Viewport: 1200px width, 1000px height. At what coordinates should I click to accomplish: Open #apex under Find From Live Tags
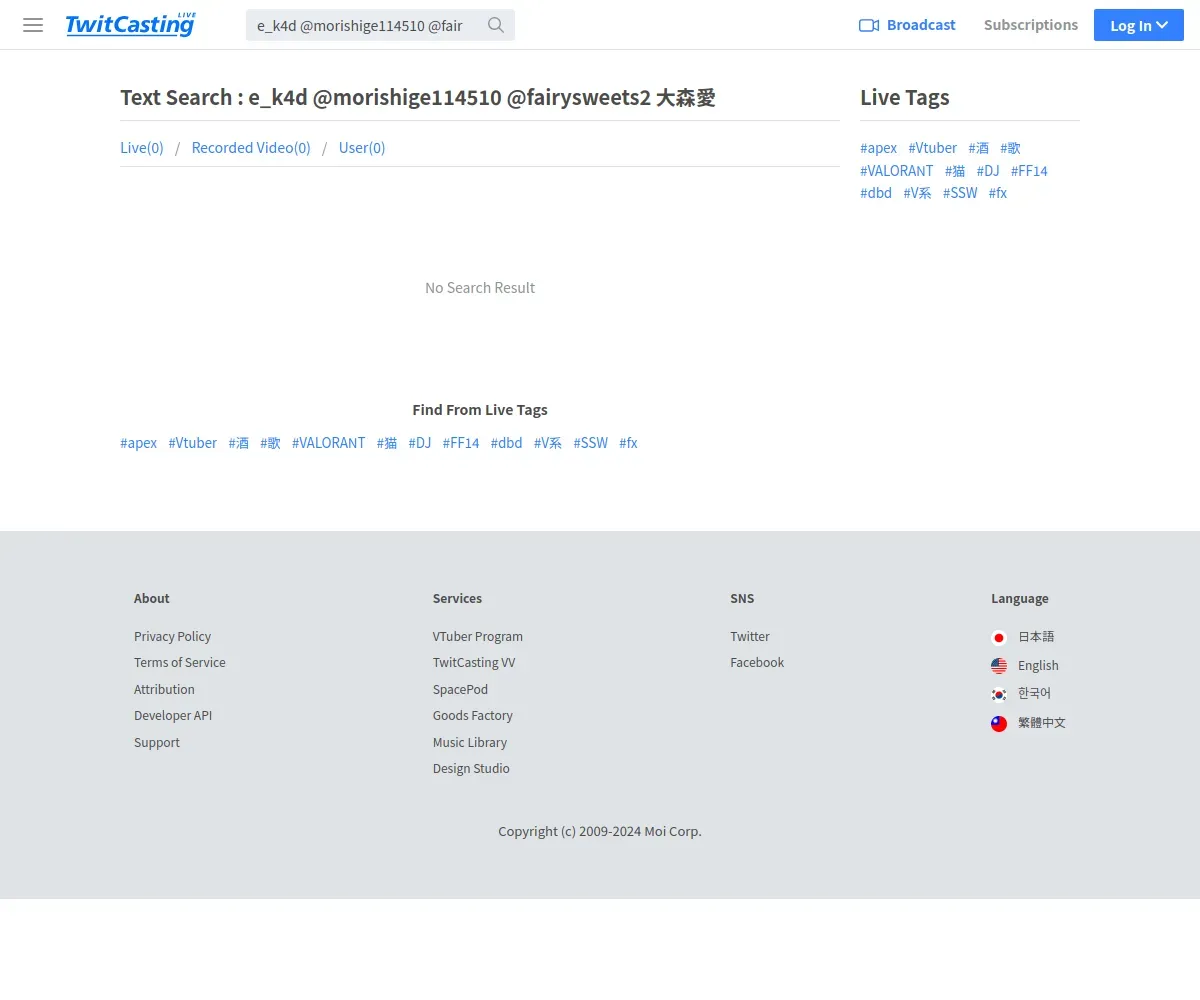point(139,443)
